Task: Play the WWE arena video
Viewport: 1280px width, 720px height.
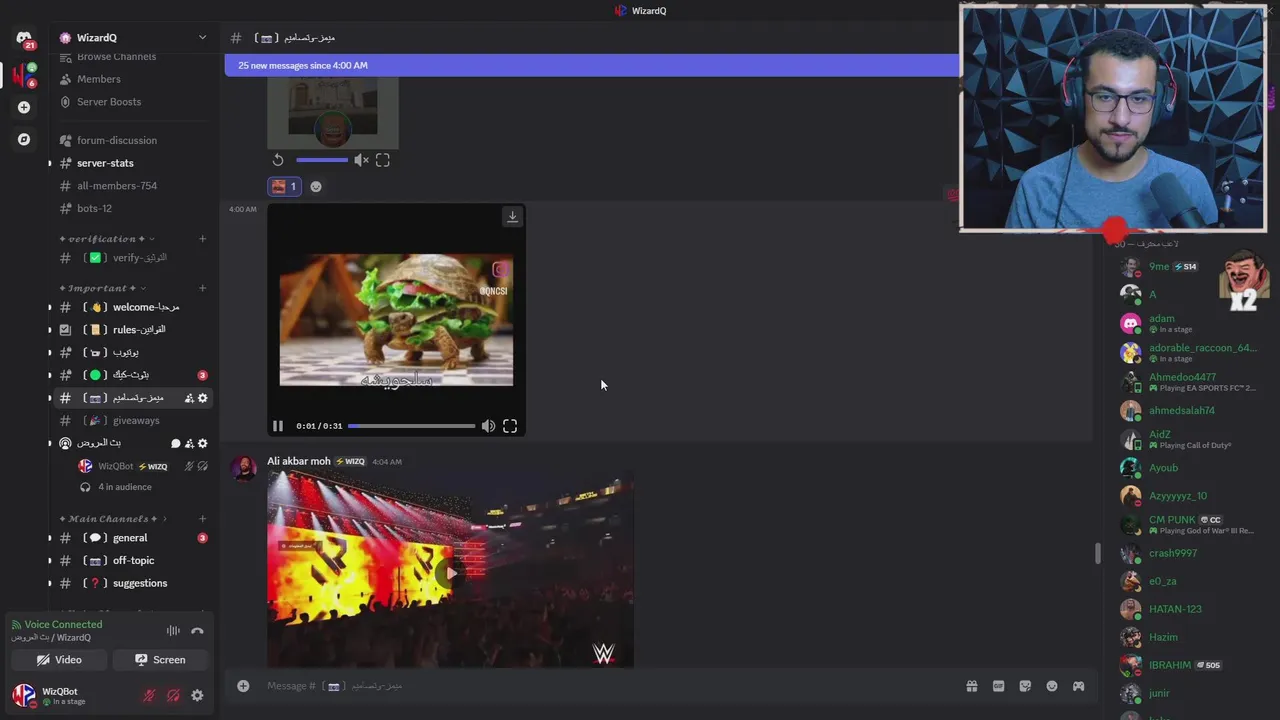Action: [x=450, y=573]
